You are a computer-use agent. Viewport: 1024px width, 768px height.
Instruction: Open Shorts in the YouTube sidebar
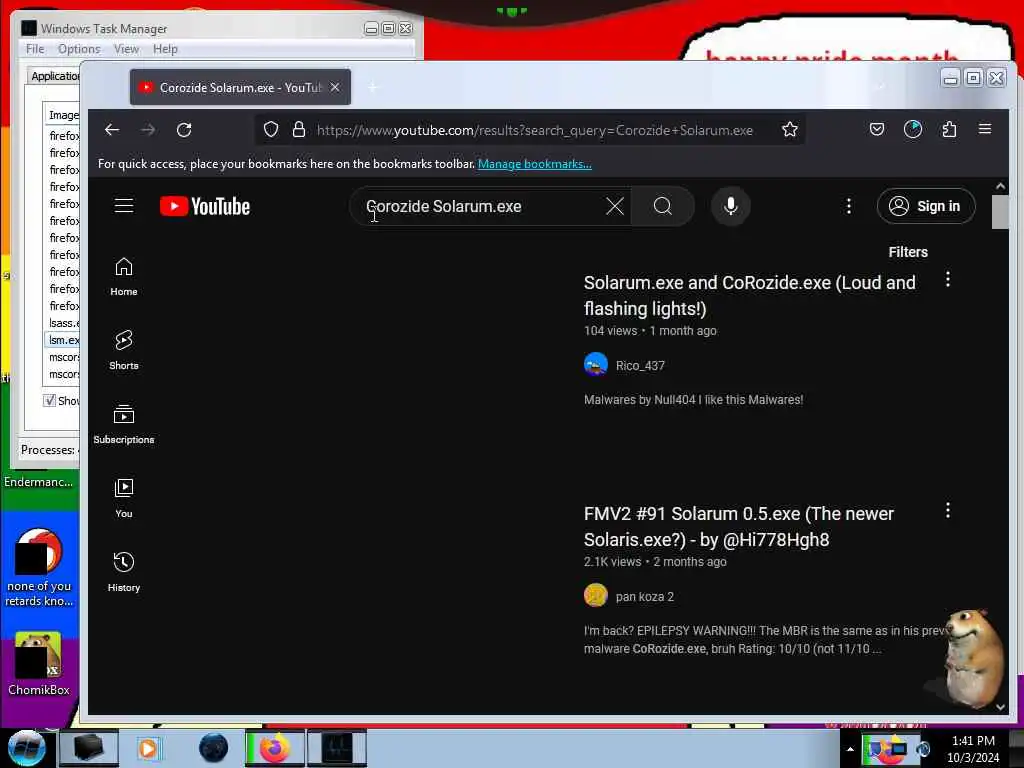[124, 351]
